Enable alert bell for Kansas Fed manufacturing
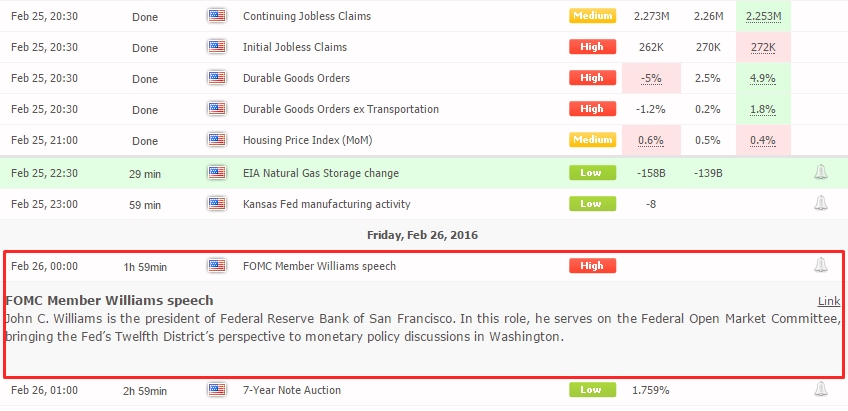This screenshot has width=848, height=411. 820,203
